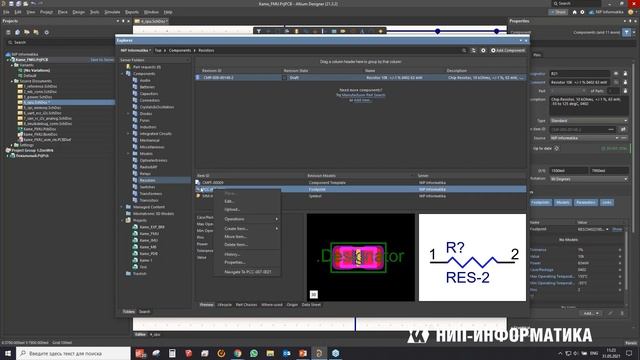Click the Add Component button
The width and height of the screenshot is (640, 360).
pyautogui.click(x=508, y=50)
